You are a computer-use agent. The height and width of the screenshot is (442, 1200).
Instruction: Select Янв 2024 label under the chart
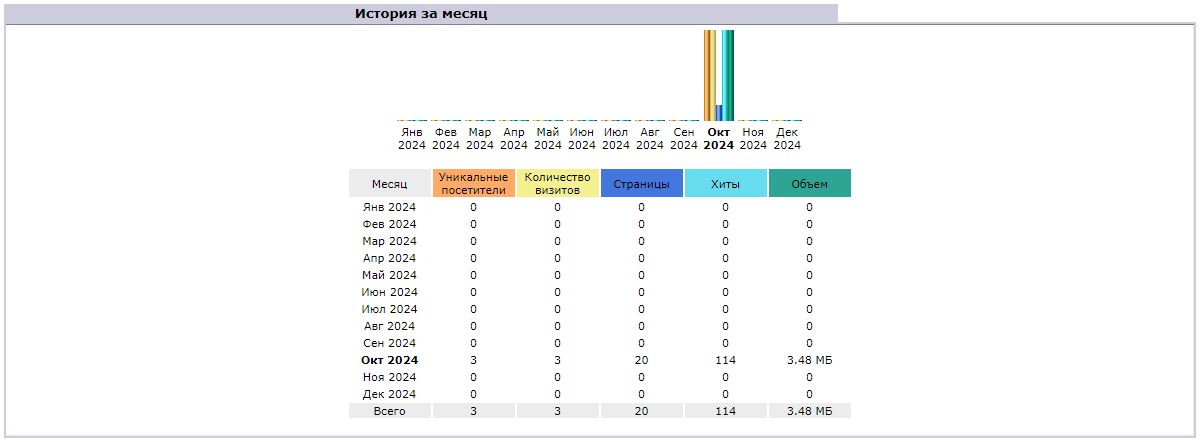point(412,138)
